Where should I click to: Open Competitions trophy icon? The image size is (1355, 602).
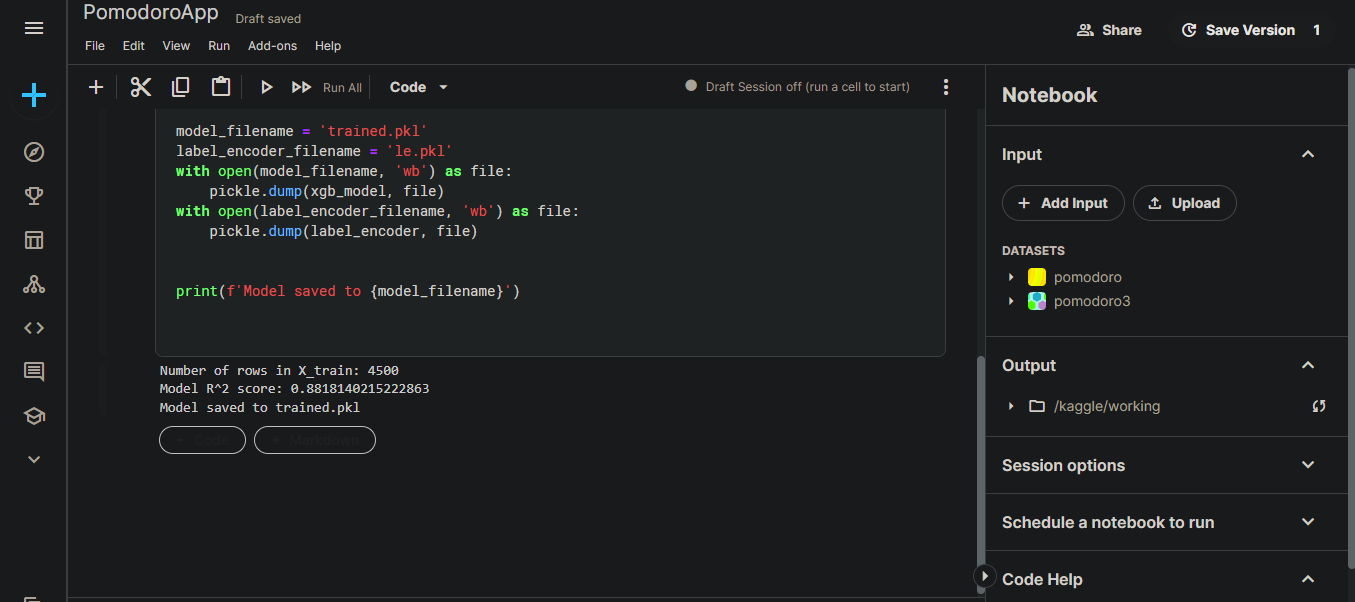coord(34,196)
